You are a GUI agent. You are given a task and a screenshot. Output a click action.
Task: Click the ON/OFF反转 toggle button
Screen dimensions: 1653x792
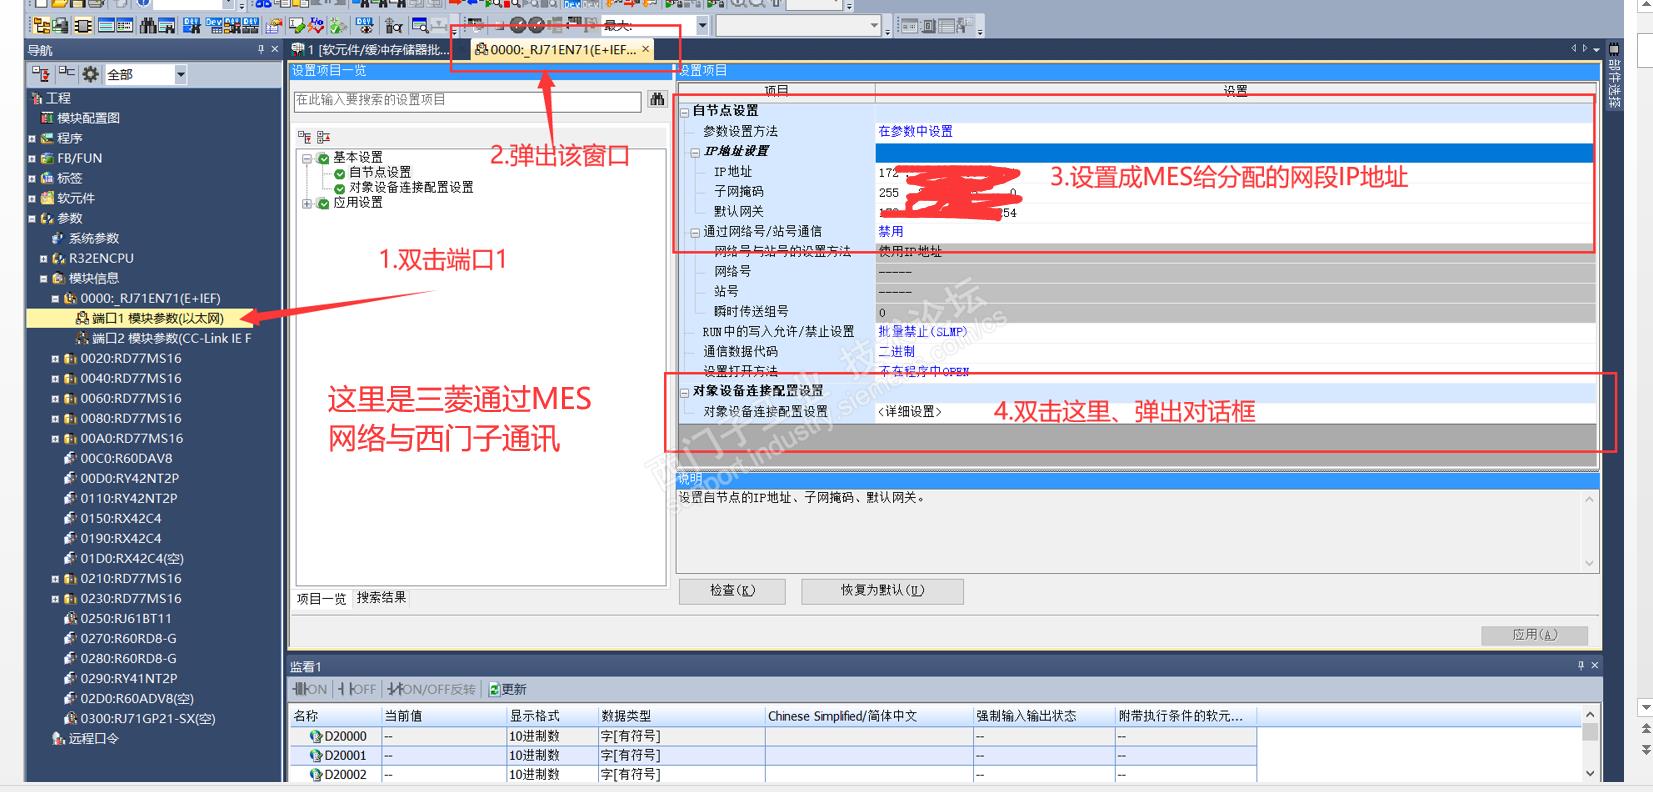[x=431, y=689]
